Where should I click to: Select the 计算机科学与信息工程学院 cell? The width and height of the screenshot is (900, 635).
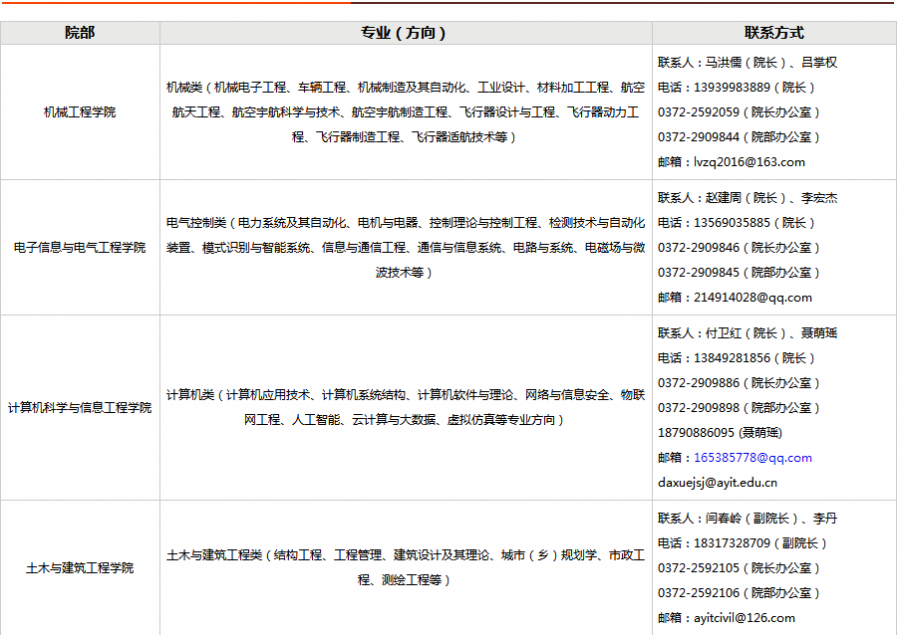point(80,408)
